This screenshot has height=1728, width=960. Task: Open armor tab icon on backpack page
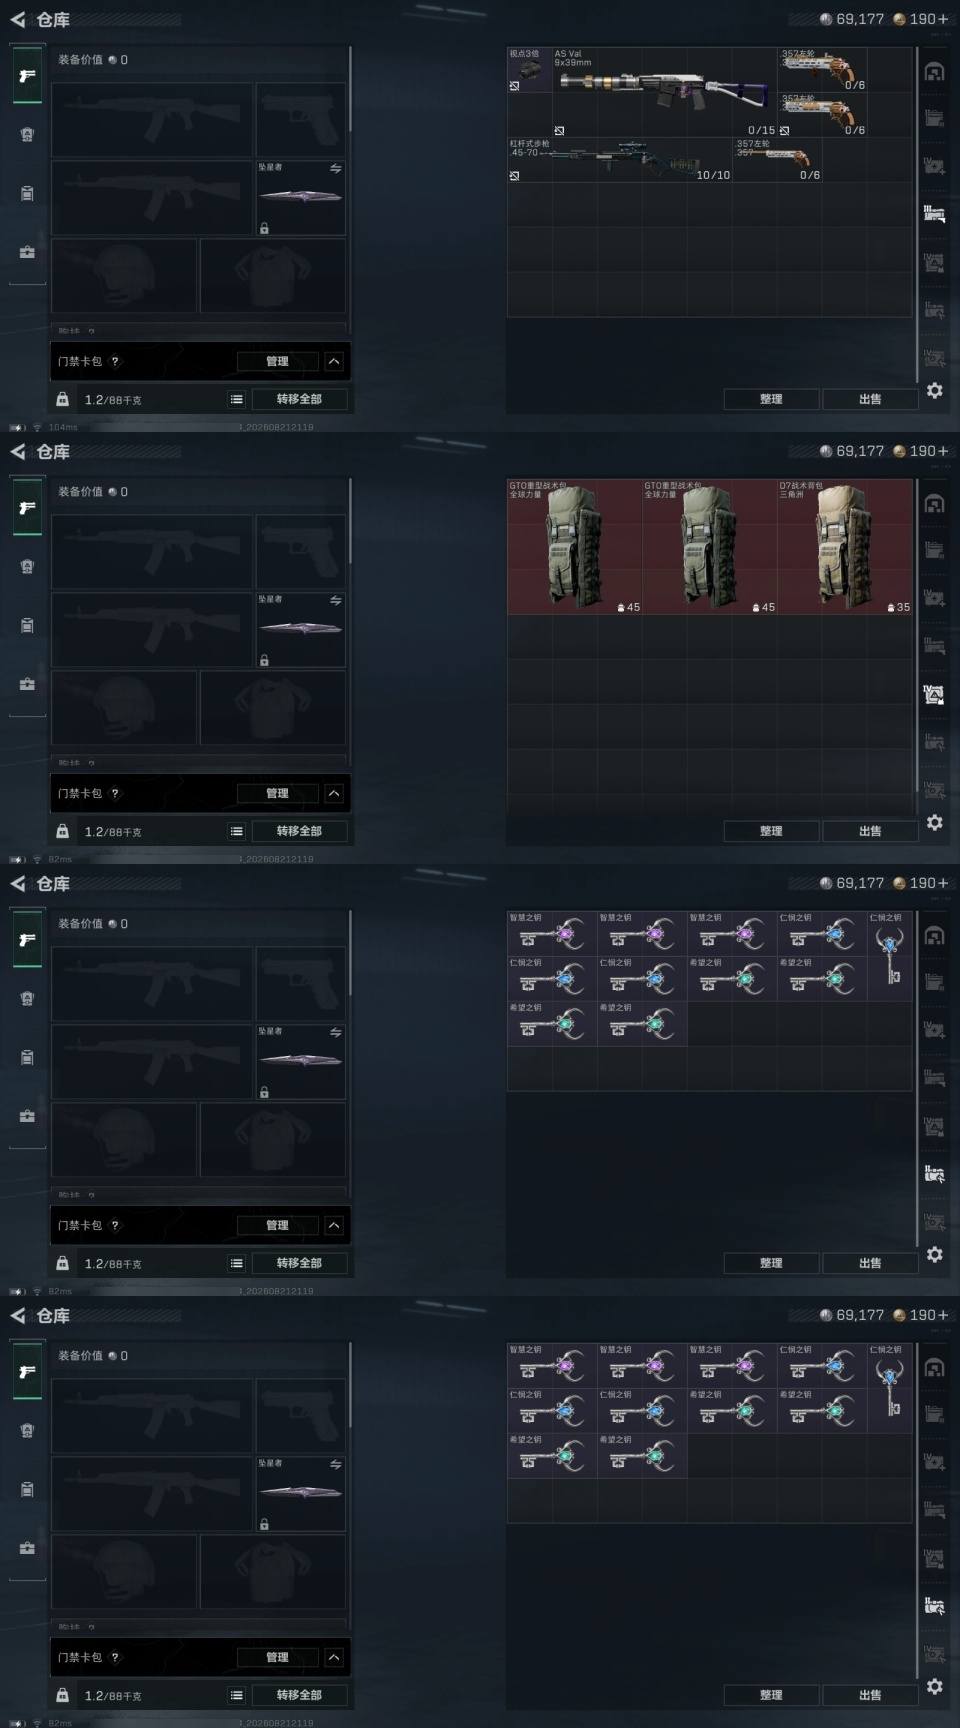pyautogui.click(x=27, y=567)
